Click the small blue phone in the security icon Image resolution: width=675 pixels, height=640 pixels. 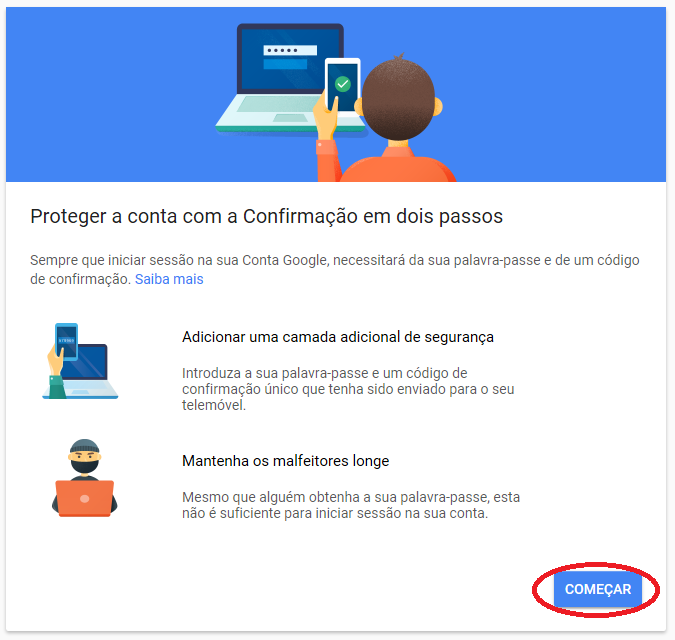(67, 341)
